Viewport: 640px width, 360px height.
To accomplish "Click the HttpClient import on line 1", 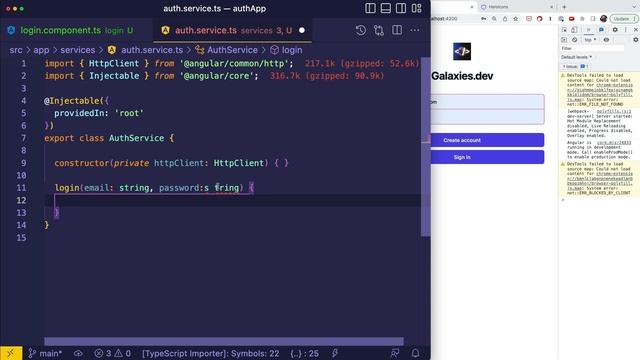I will tap(114, 63).
